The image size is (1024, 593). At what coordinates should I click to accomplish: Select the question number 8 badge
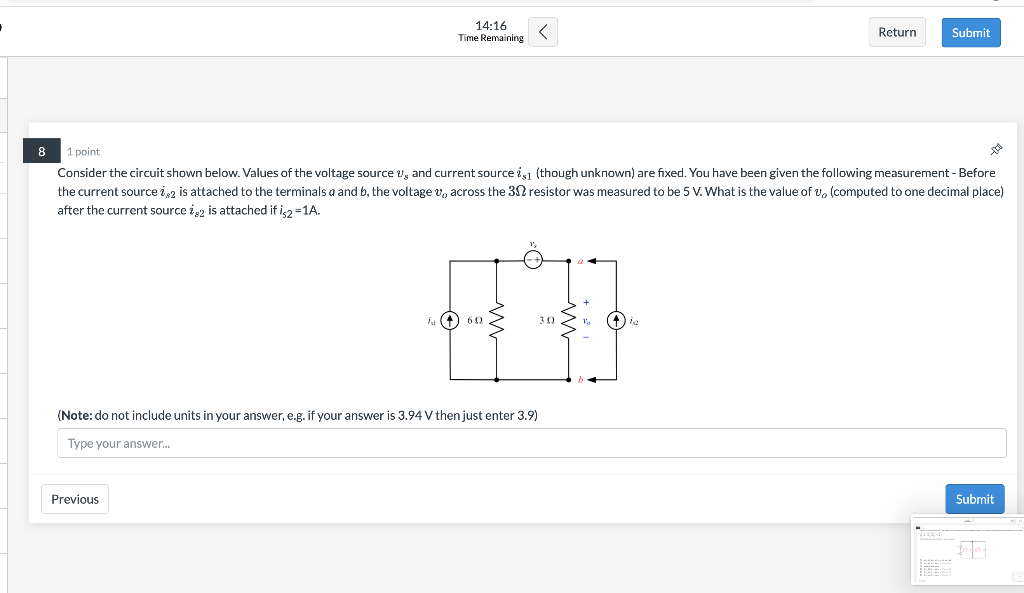(41, 150)
